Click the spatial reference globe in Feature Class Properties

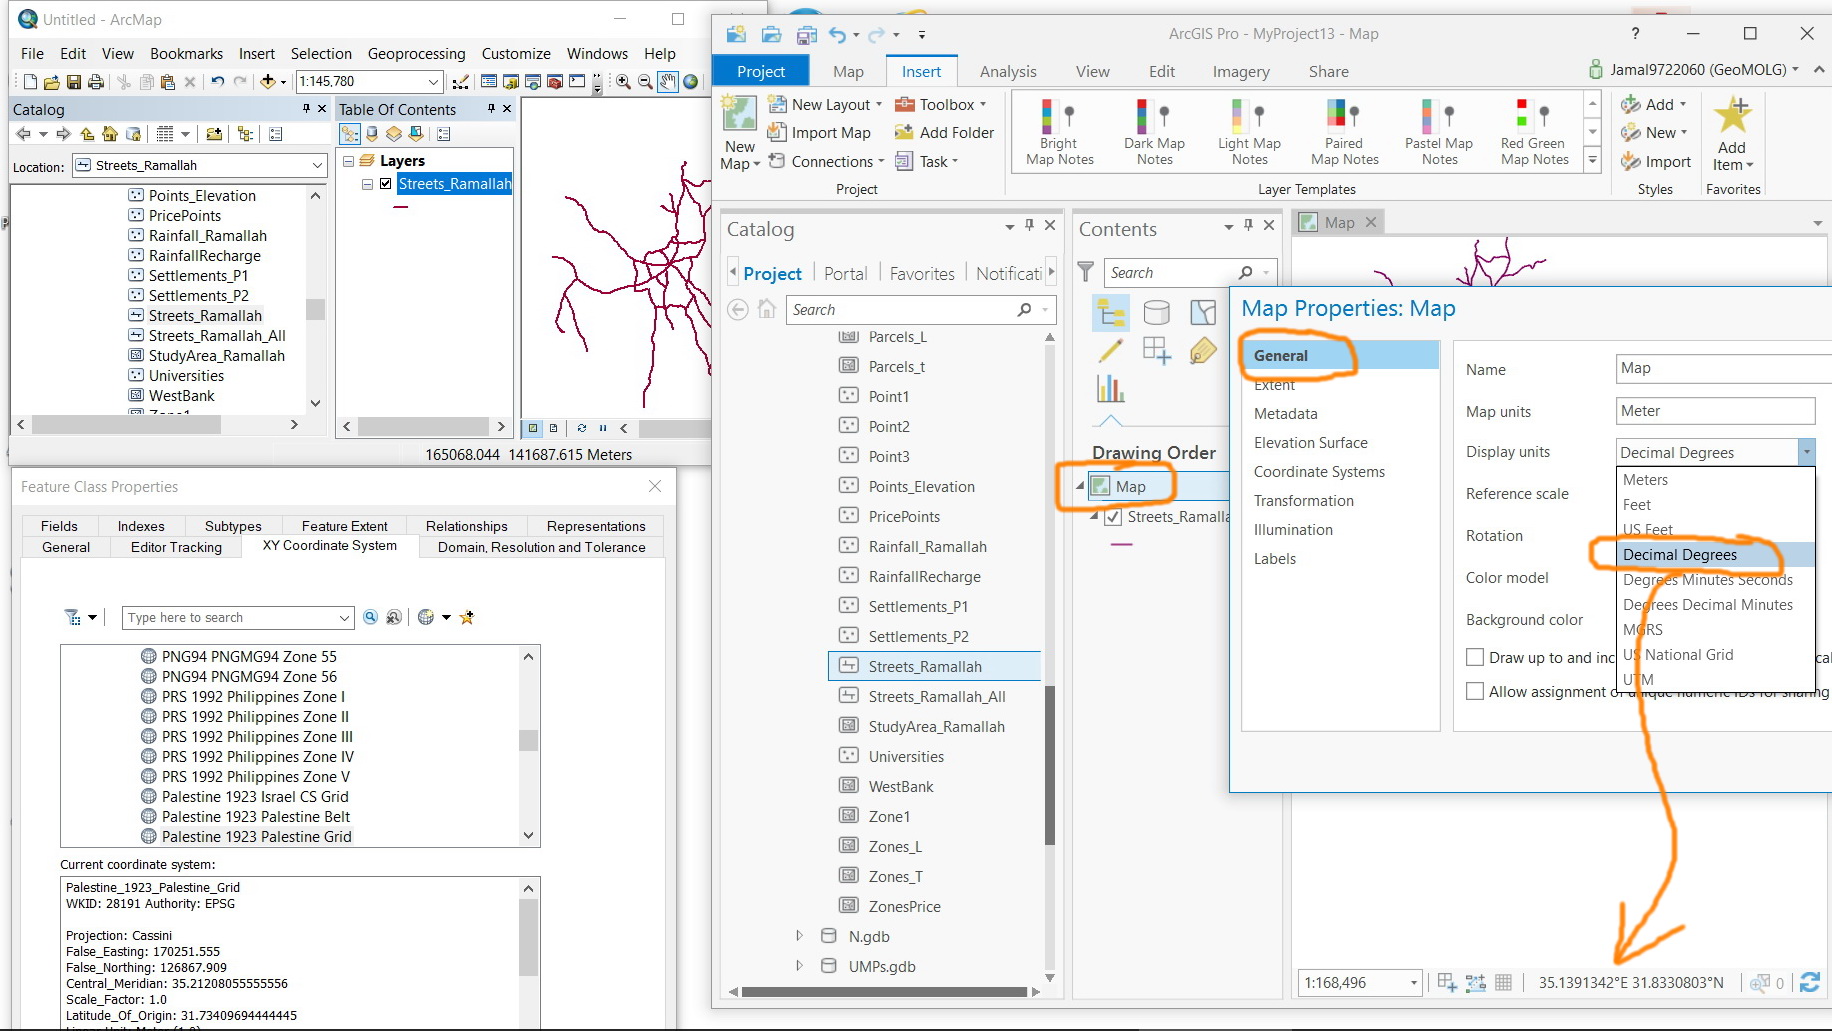click(x=426, y=617)
